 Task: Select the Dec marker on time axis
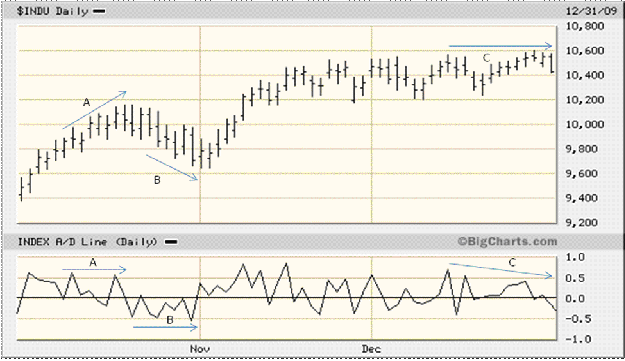(x=371, y=349)
